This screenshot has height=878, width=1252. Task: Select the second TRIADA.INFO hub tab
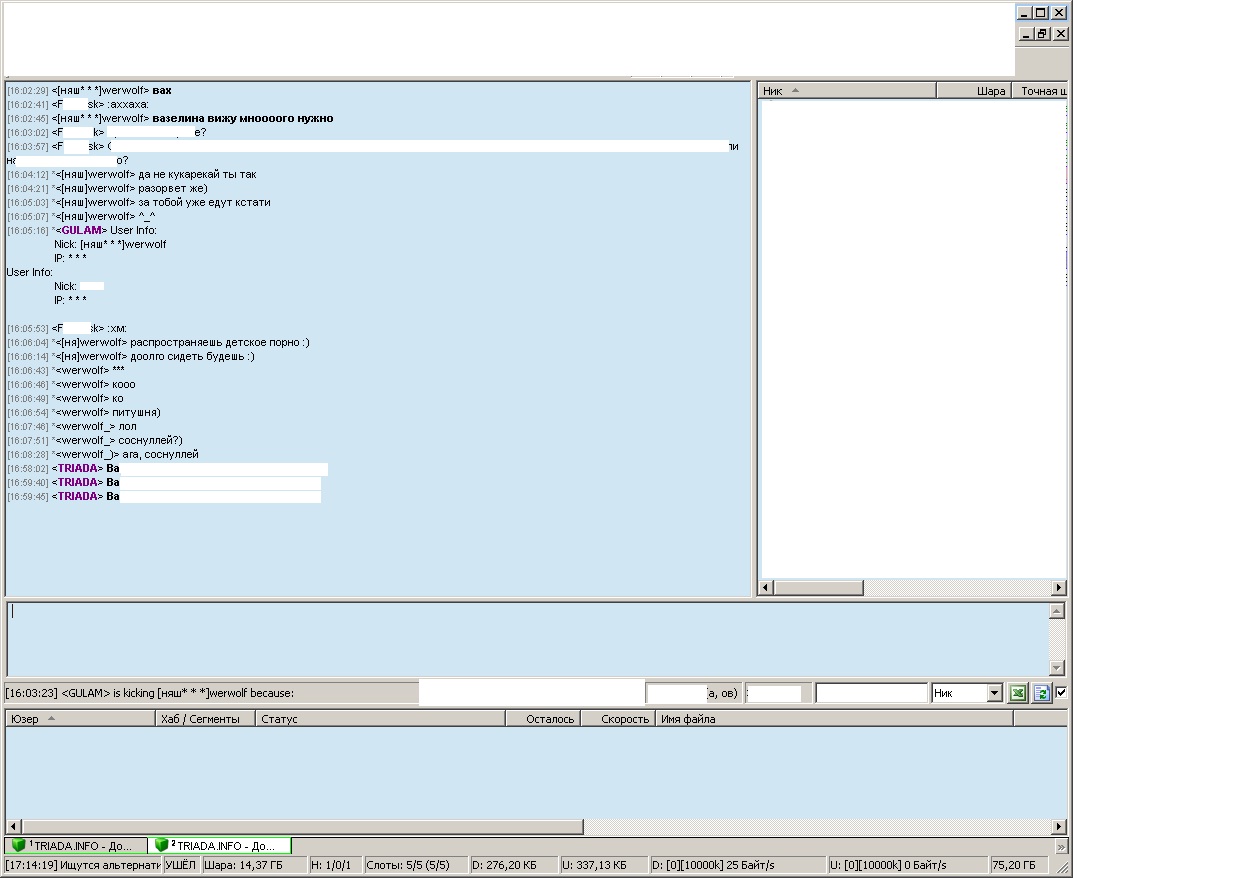tap(220, 846)
